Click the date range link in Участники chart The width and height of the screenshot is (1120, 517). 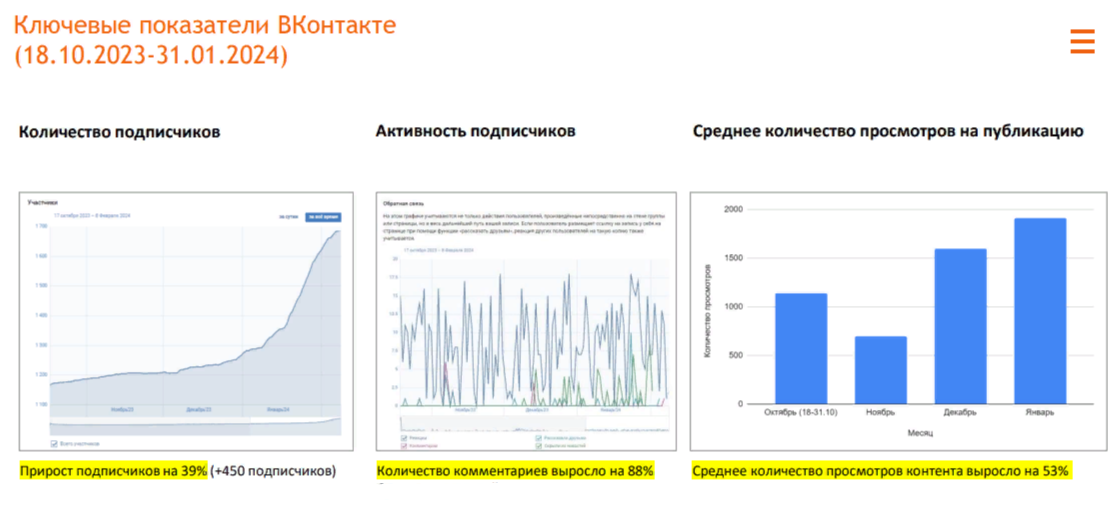93,215
